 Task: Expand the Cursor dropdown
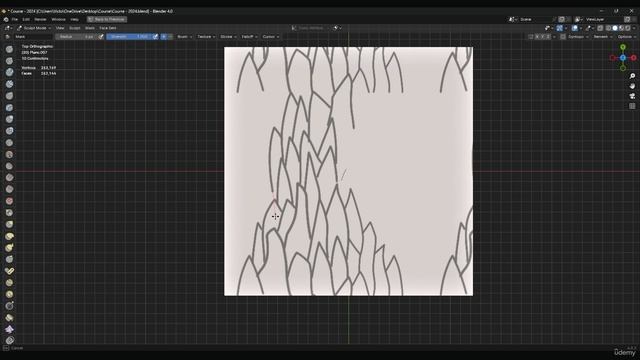point(271,37)
